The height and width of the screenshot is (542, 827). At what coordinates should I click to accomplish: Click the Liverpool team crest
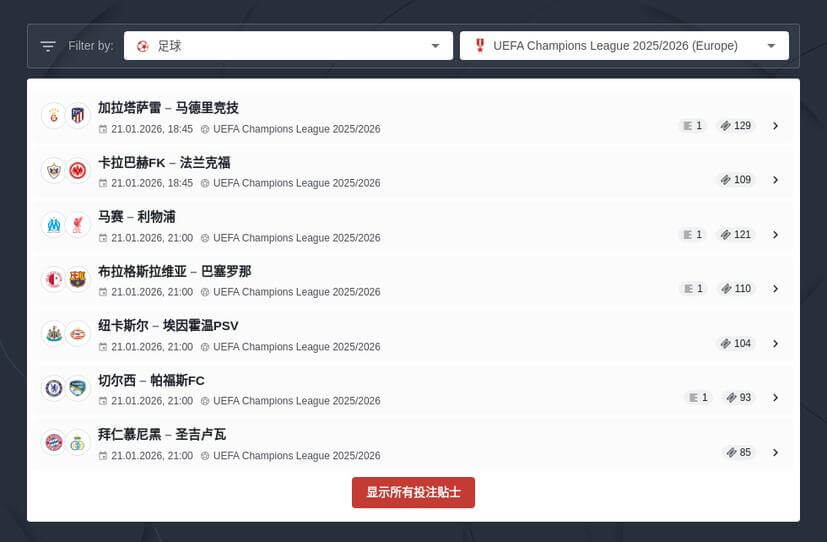pyautogui.click(x=78, y=225)
